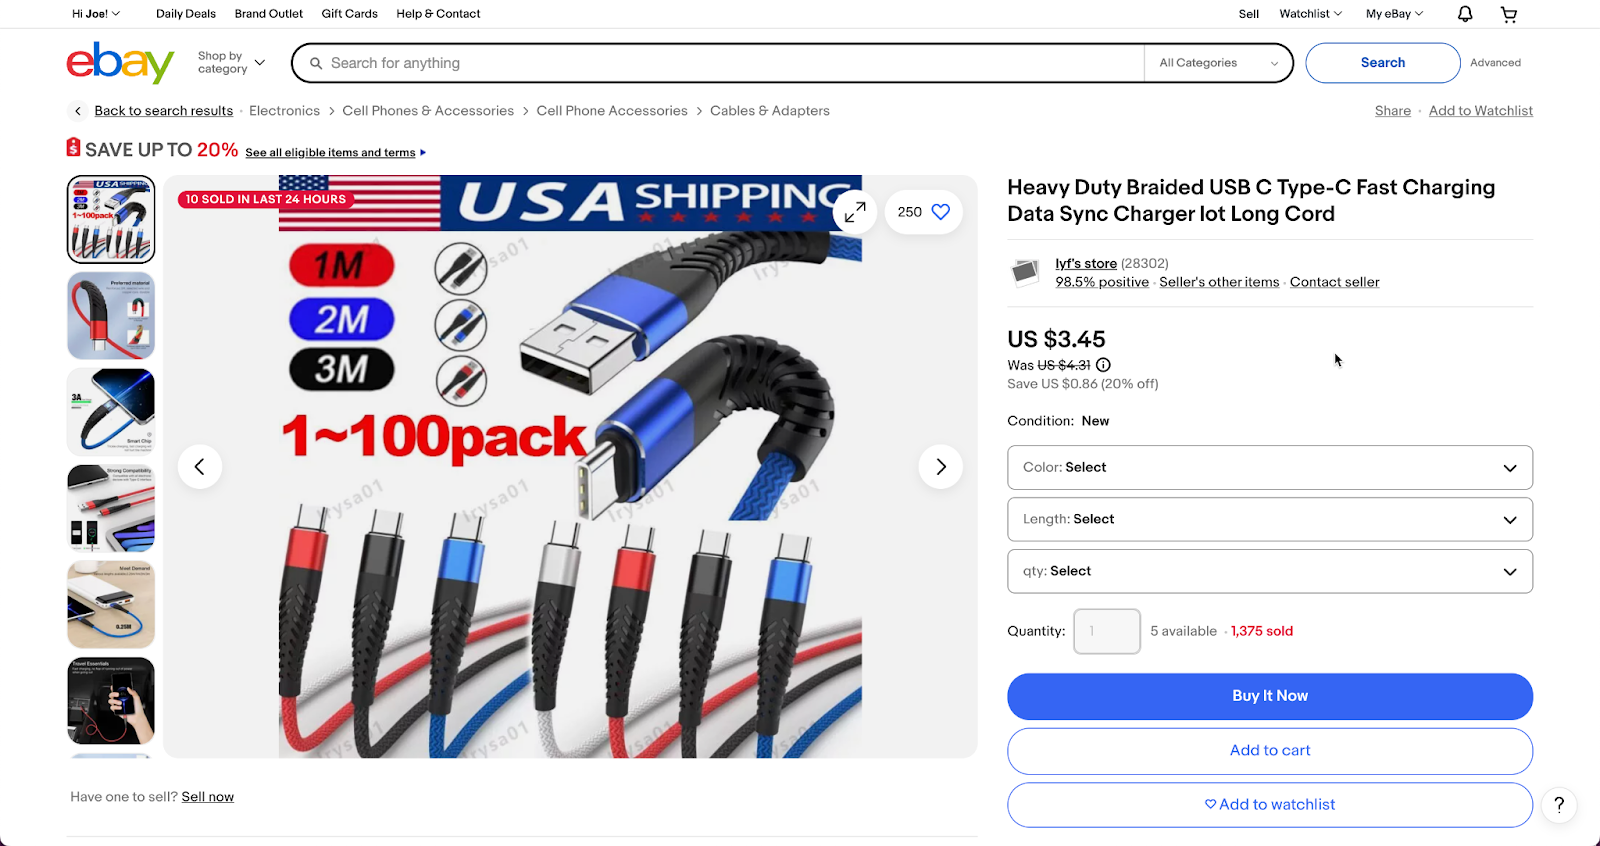Image resolution: width=1600 pixels, height=846 pixels.
Task: Click the eBay logo
Action: click(x=120, y=62)
